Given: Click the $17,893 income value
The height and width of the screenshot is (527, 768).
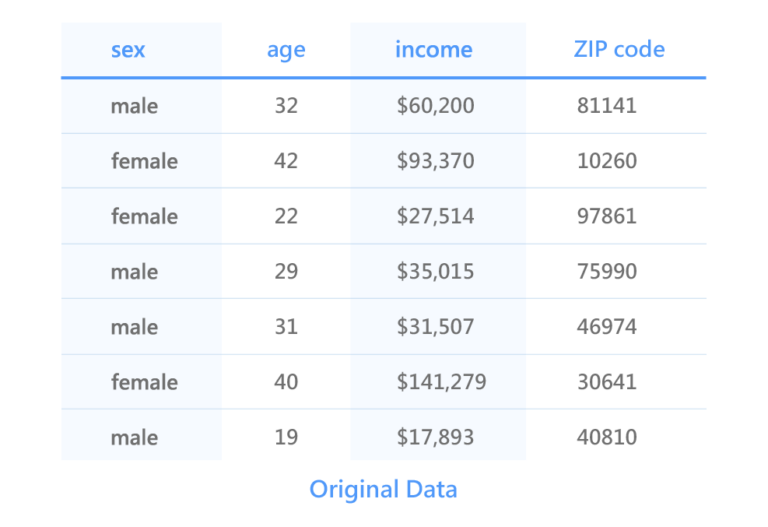Looking at the screenshot, I should [x=435, y=437].
